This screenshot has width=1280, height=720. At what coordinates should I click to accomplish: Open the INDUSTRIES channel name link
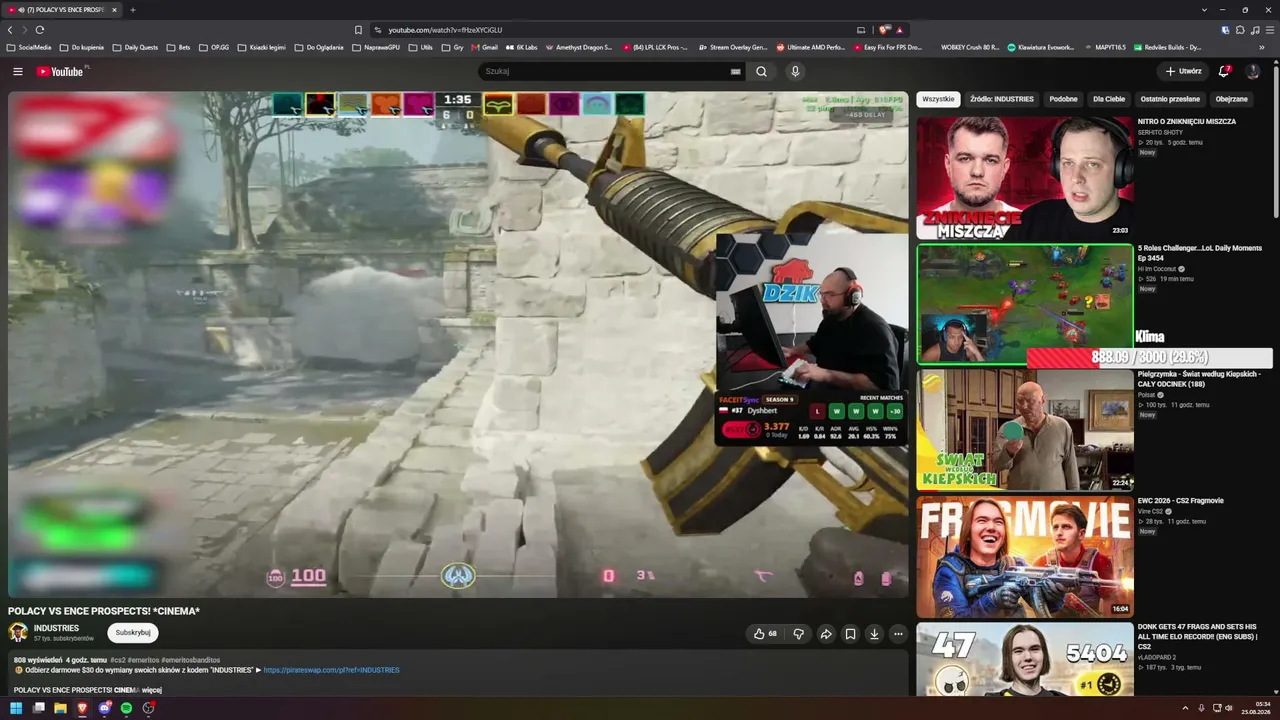point(56,628)
